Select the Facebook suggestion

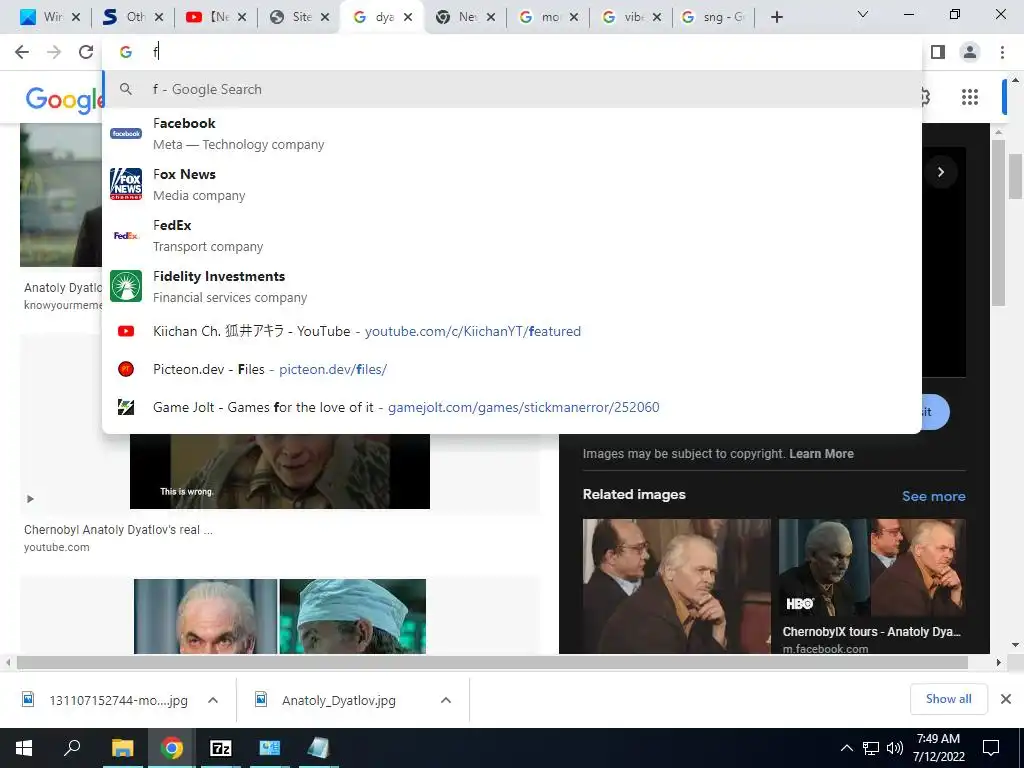coord(511,133)
